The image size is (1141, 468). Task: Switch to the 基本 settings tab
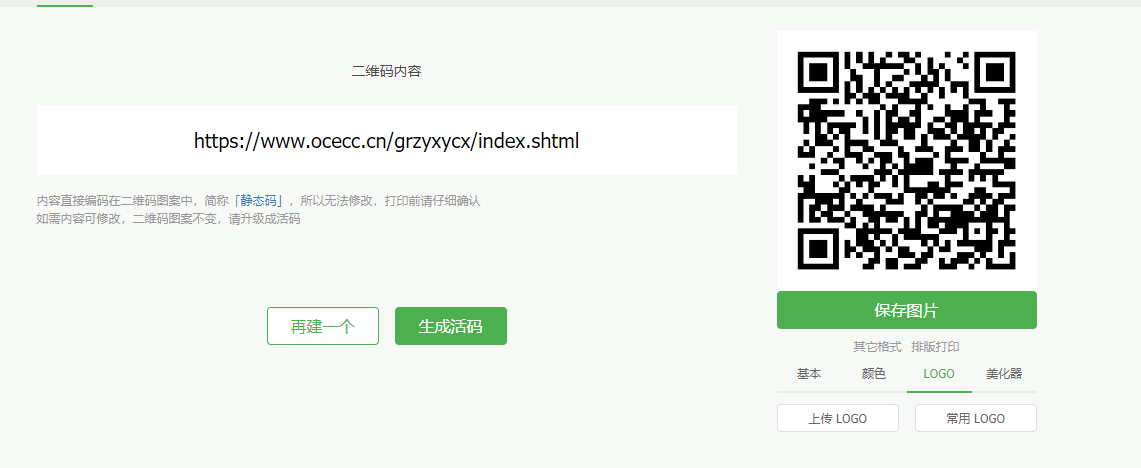point(808,373)
